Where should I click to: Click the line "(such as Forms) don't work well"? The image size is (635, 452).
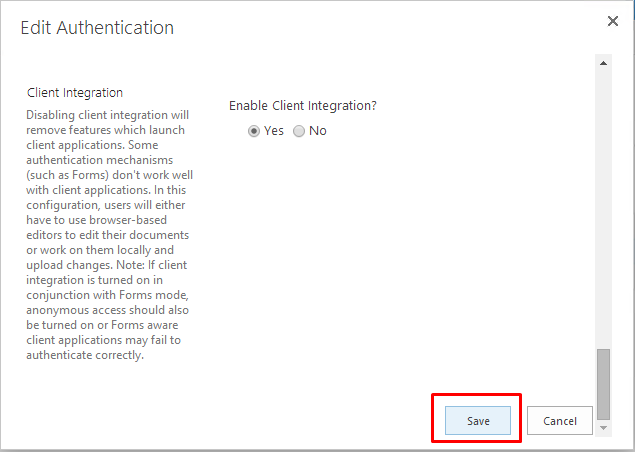(110, 175)
